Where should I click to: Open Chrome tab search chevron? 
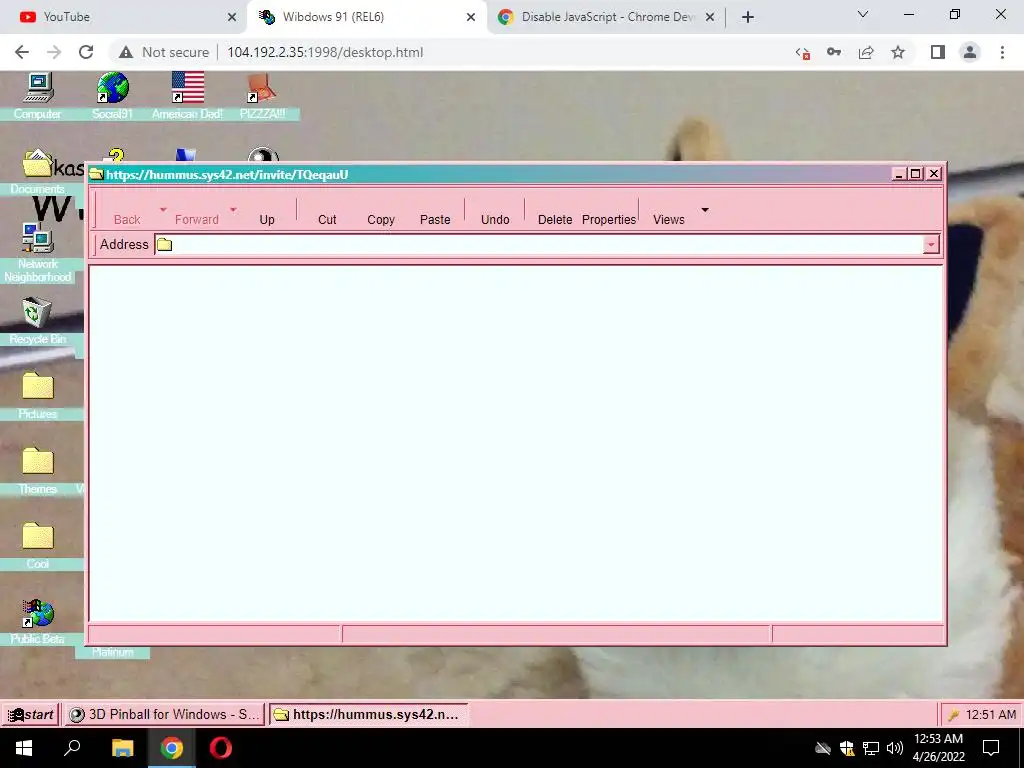(x=863, y=14)
